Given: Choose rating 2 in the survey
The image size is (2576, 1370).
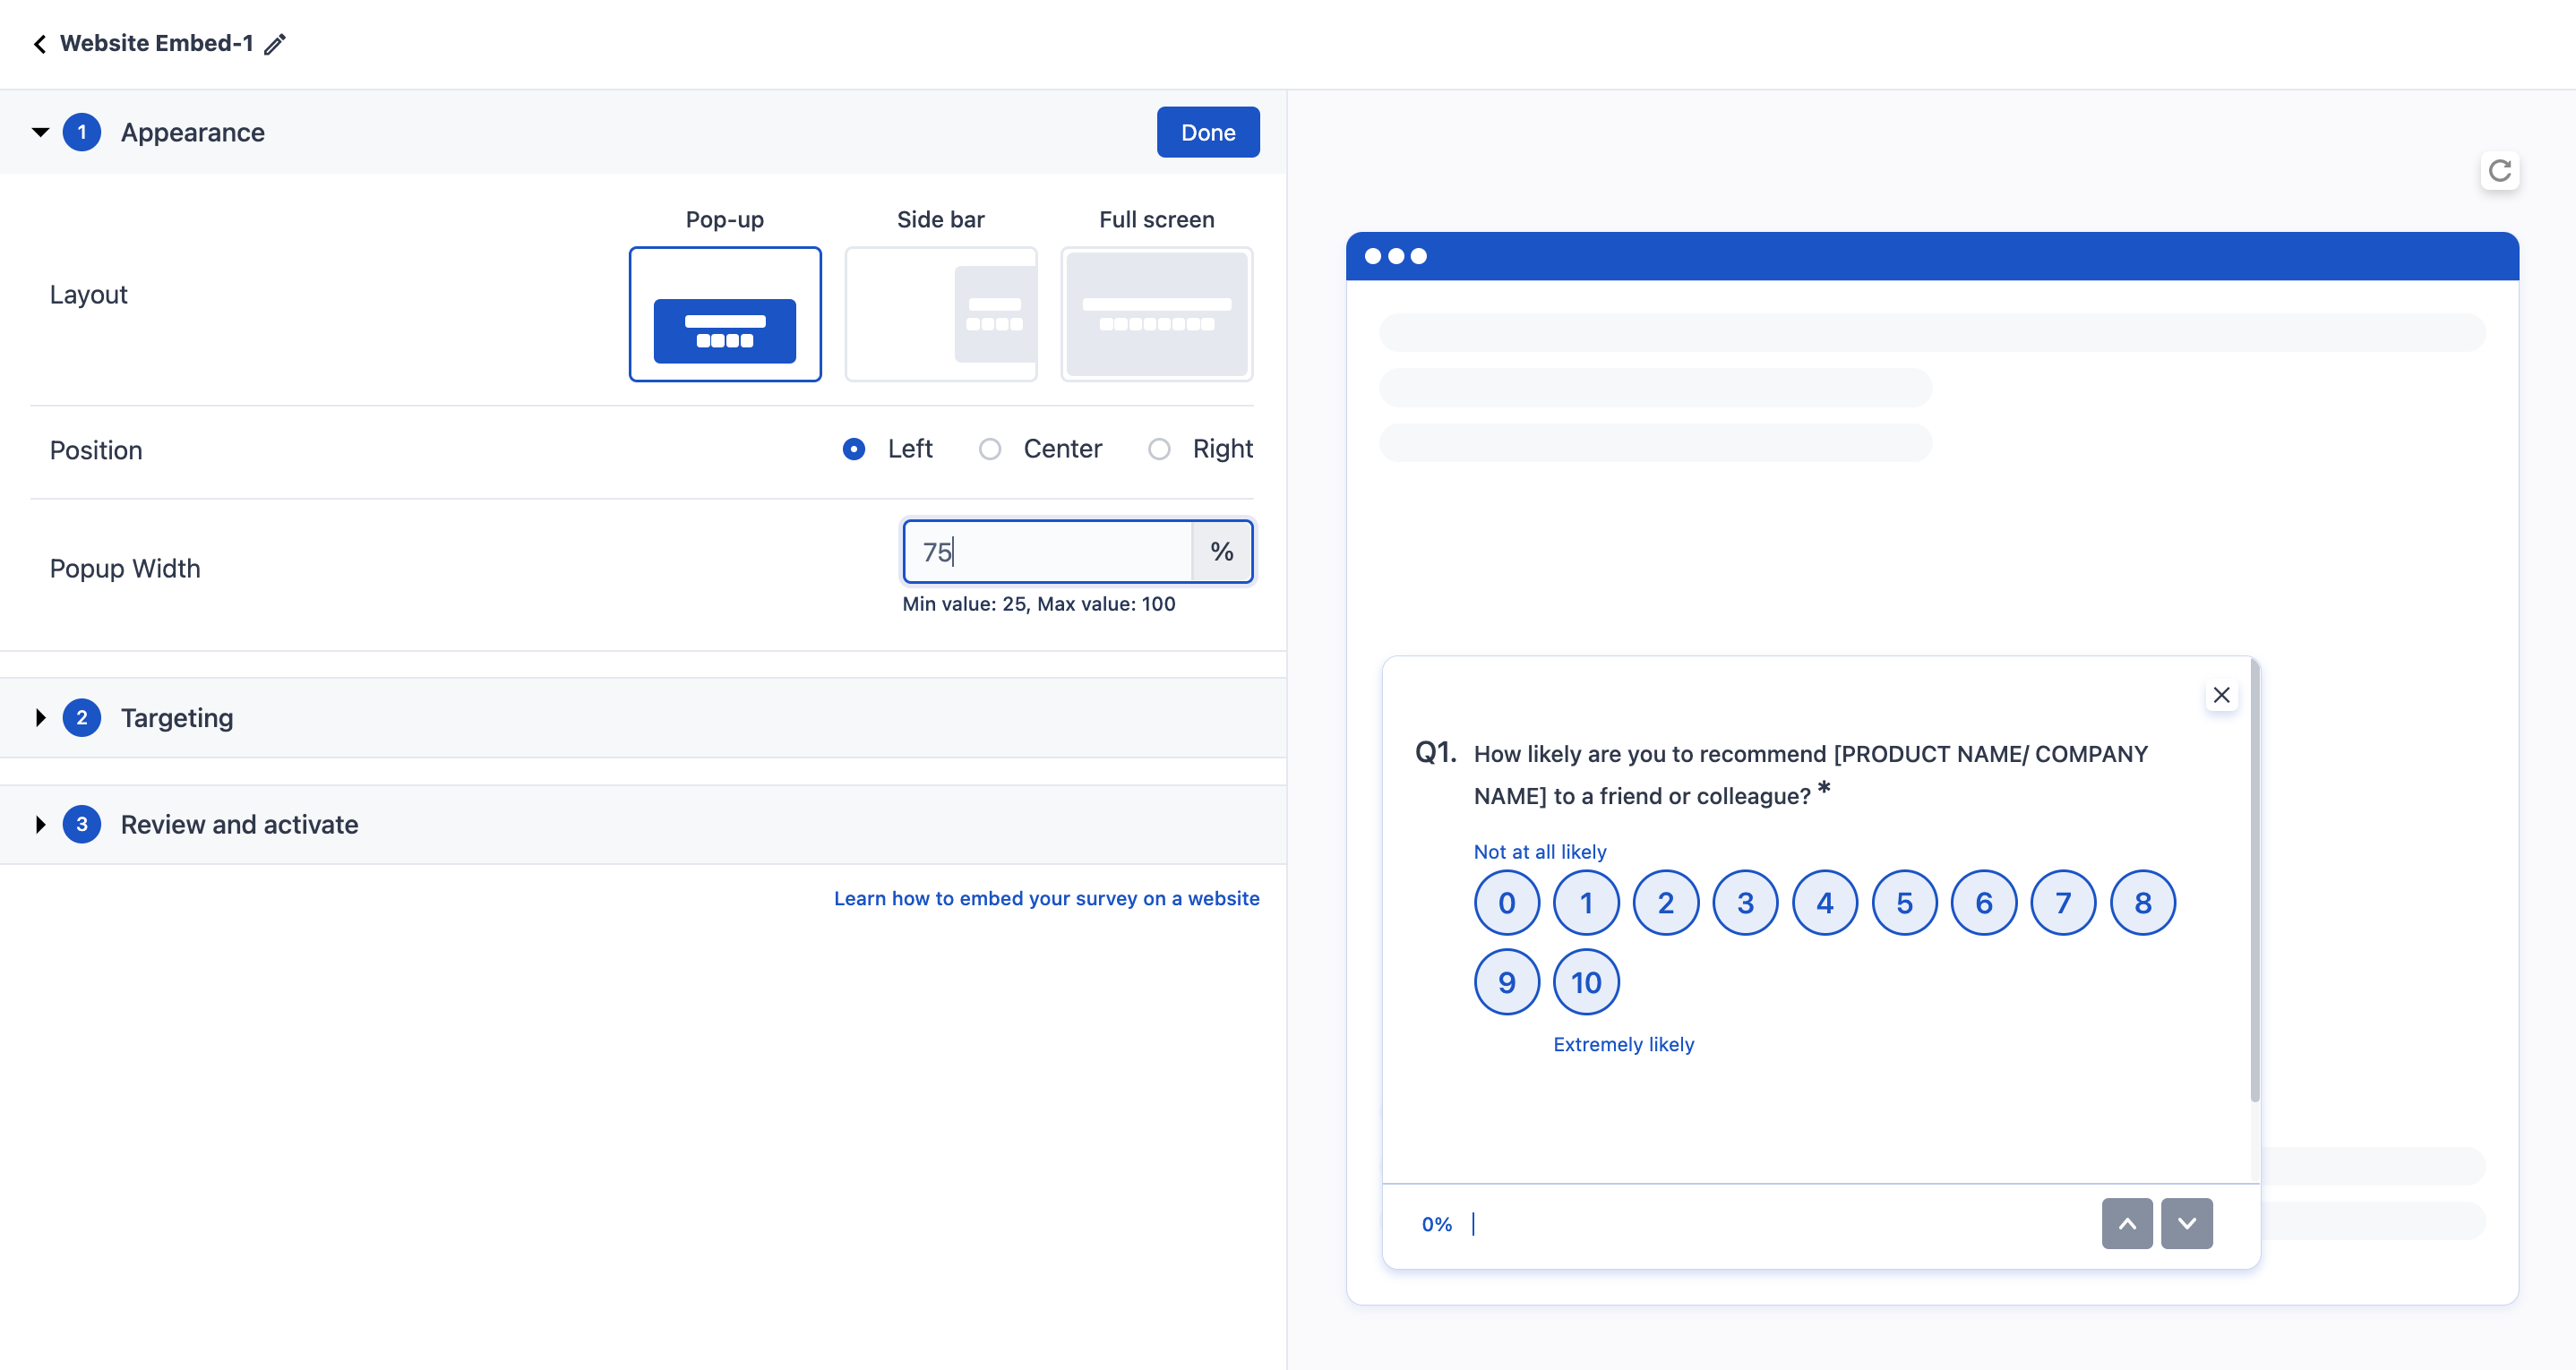Looking at the screenshot, I should pos(1666,903).
